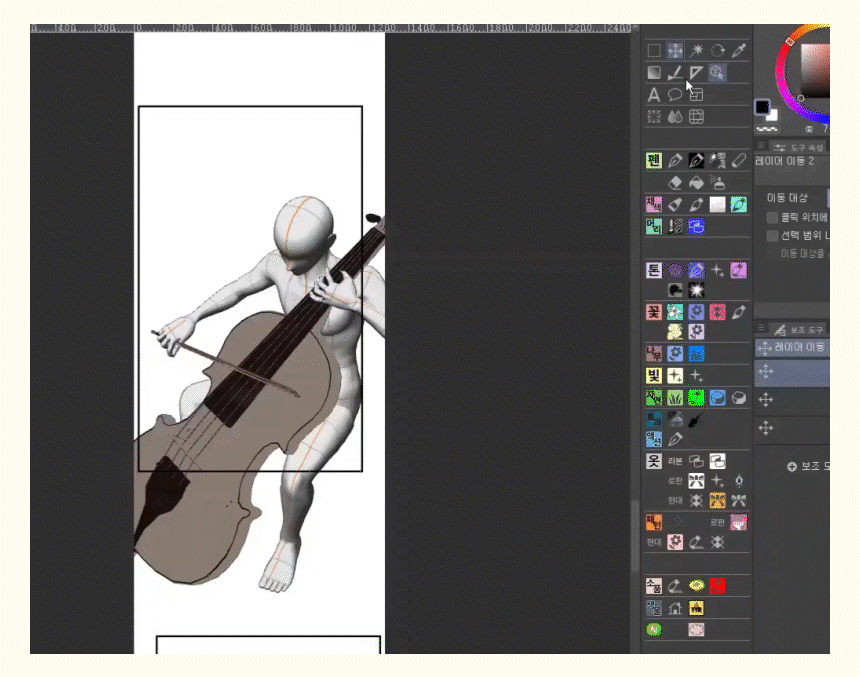Select the Move Layer tool

(x=675, y=50)
